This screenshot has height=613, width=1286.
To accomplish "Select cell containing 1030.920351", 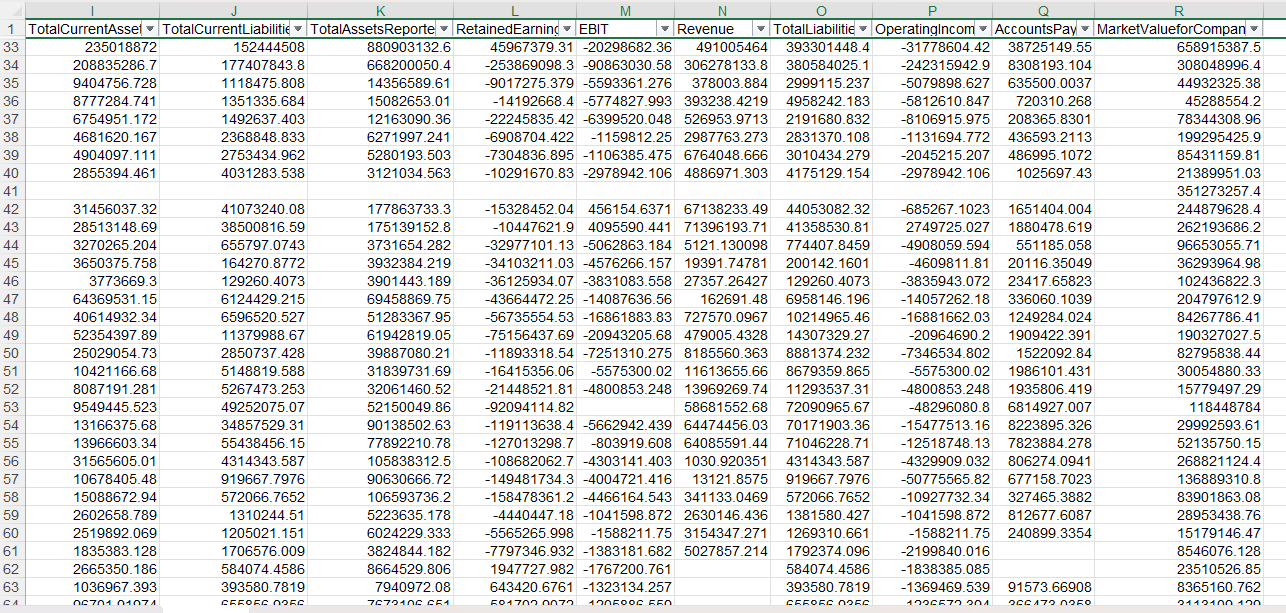I will click(722, 461).
